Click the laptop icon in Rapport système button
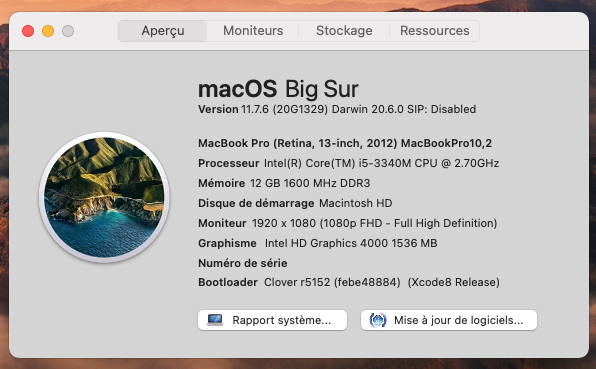Image resolution: width=596 pixels, height=369 pixels. (215, 320)
